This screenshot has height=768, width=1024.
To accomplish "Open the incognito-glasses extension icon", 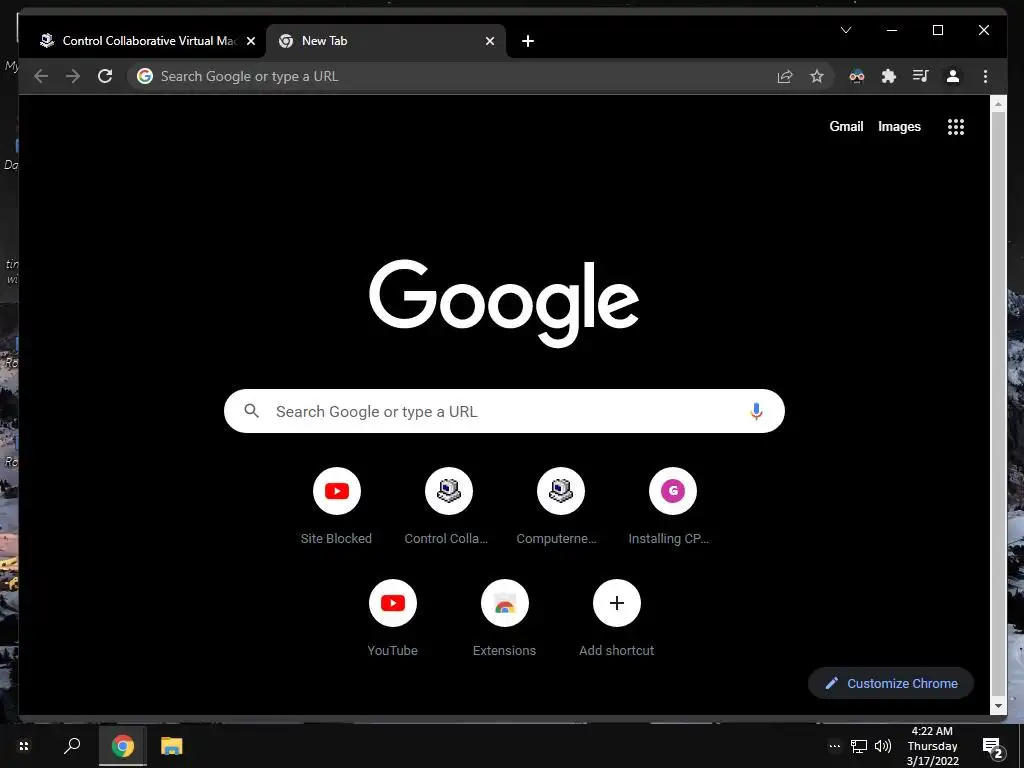I will [x=857, y=76].
